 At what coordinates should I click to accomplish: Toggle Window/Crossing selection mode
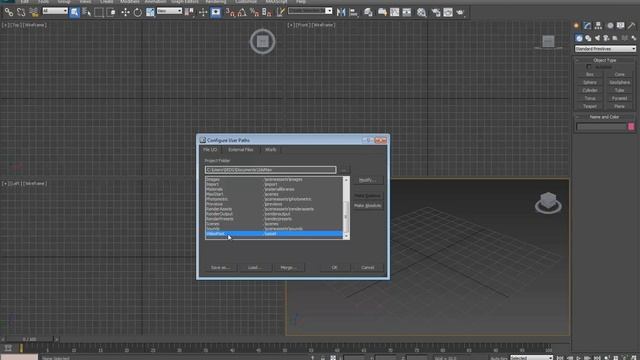[111, 12]
